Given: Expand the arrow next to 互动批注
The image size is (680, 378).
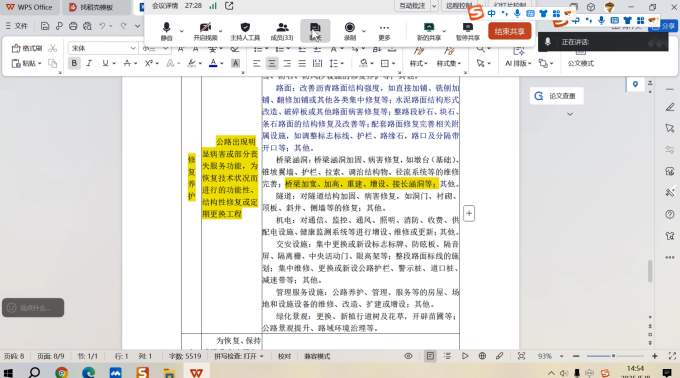Looking at the screenshot, I should (x=434, y=6).
